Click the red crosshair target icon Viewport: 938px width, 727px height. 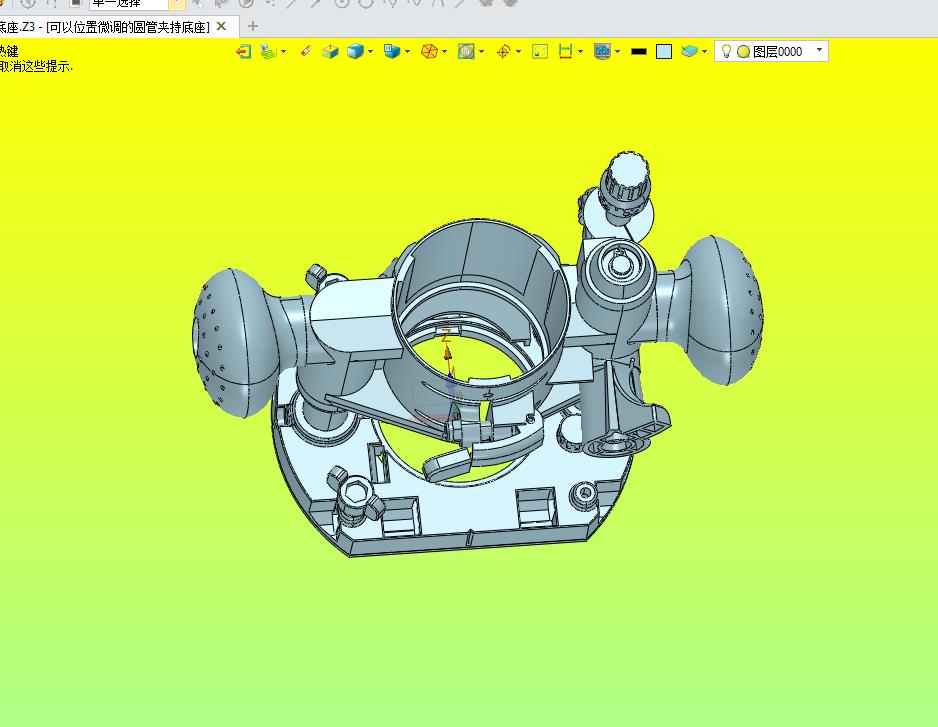point(503,51)
